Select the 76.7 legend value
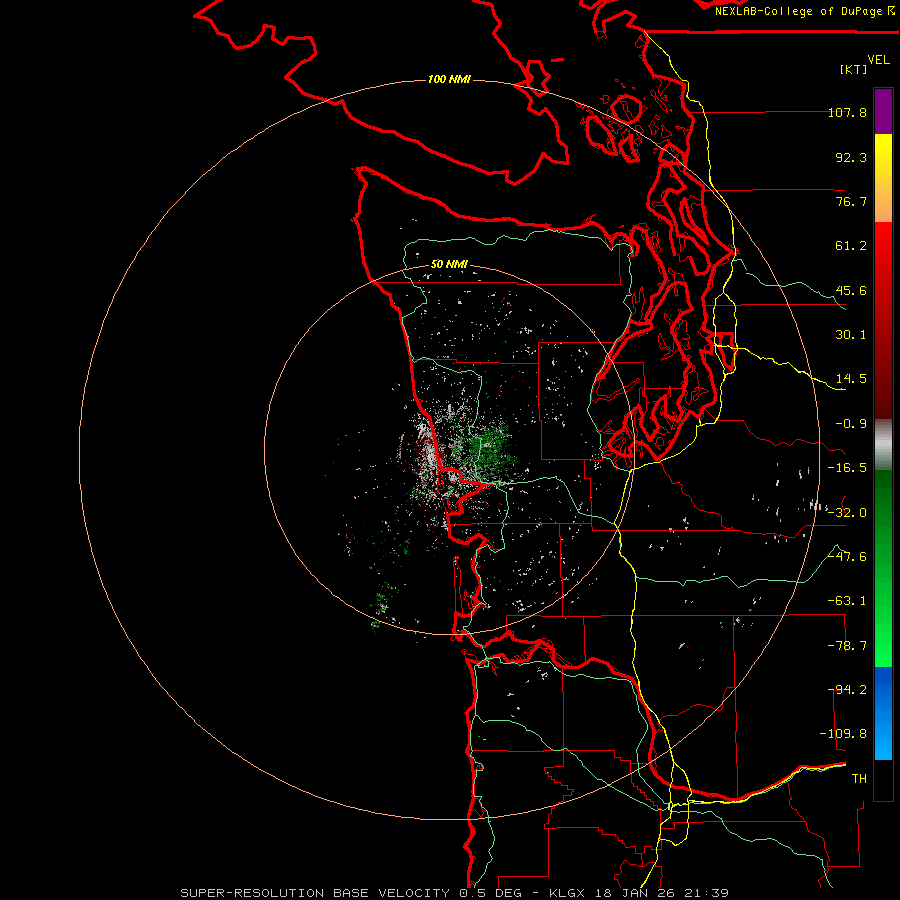The width and height of the screenshot is (900, 900). coord(851,201)
